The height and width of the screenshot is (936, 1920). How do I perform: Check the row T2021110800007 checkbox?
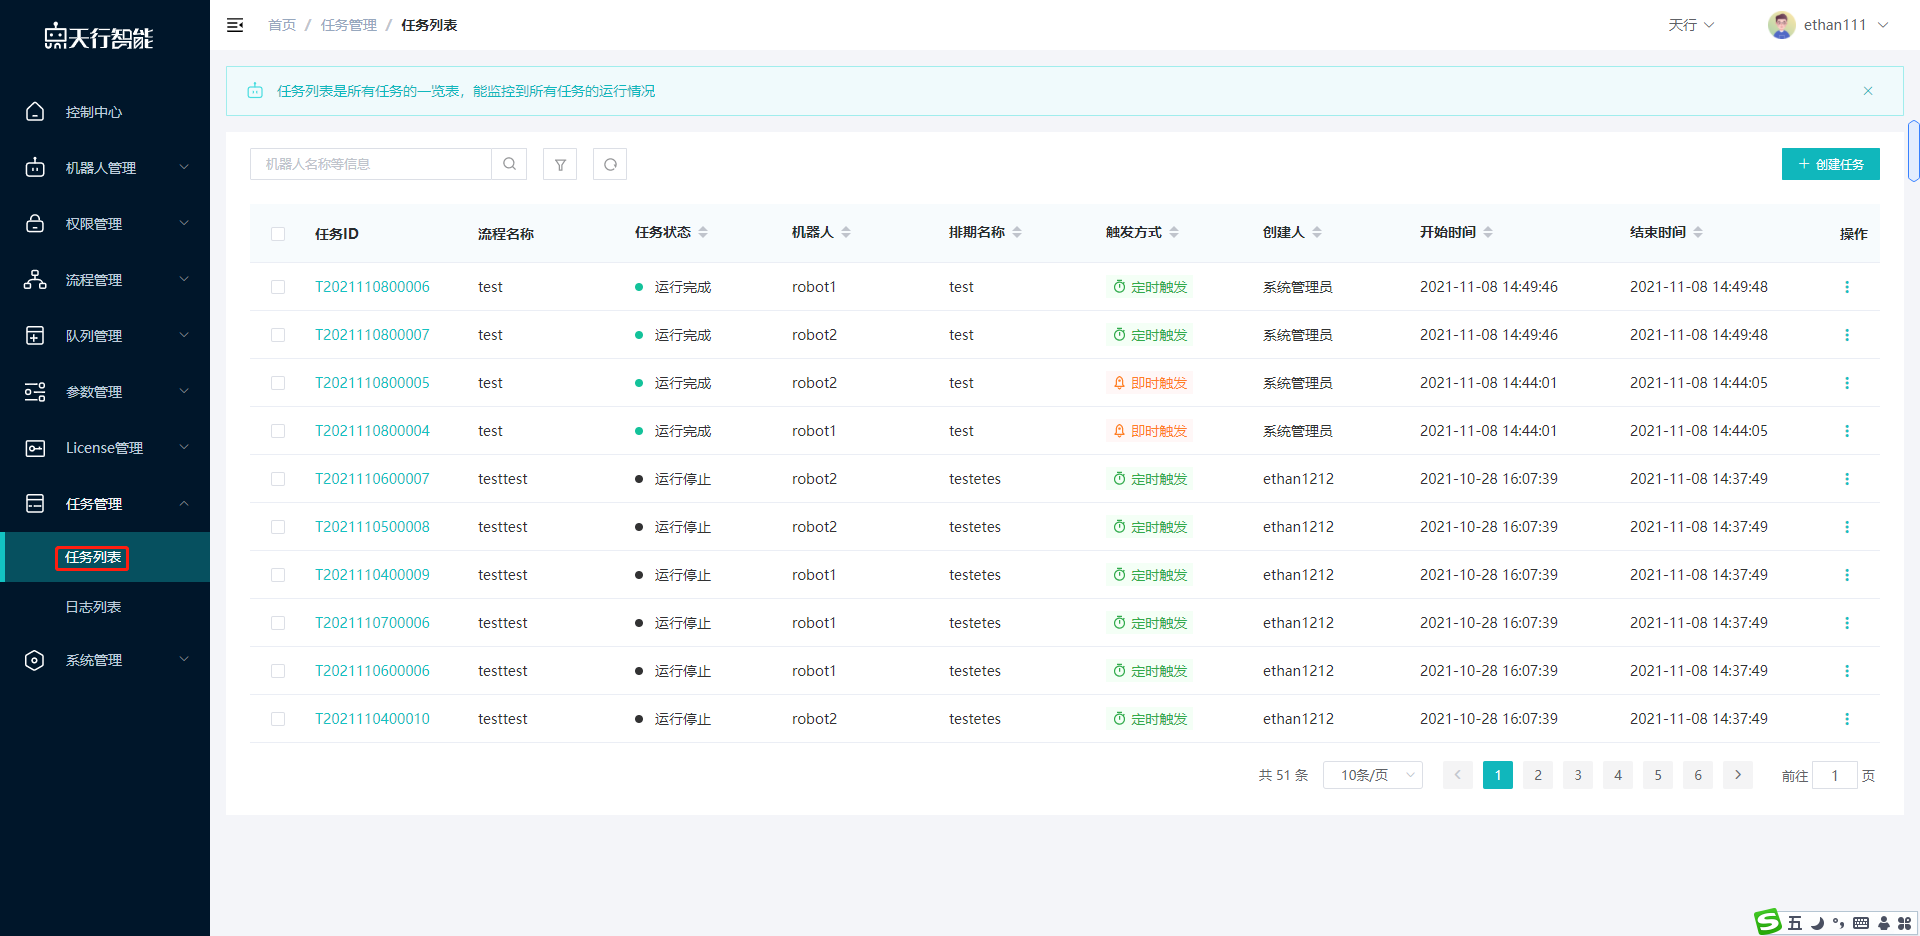(x=278, y=335)
